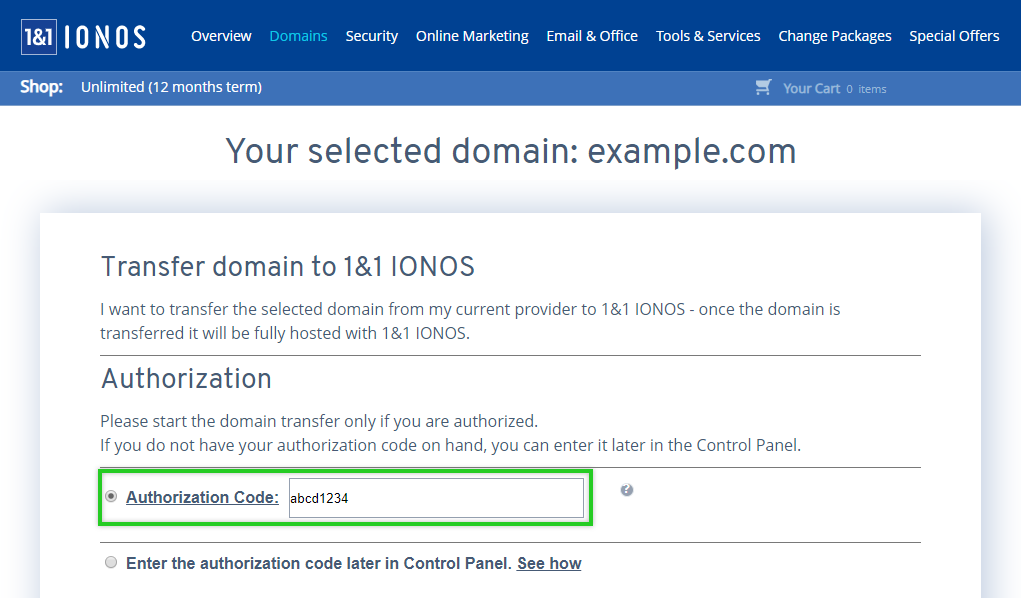The image size is (1021, 598).
Task: Click the 1&1 IONOS logo
Action: [x=83, y=37]
